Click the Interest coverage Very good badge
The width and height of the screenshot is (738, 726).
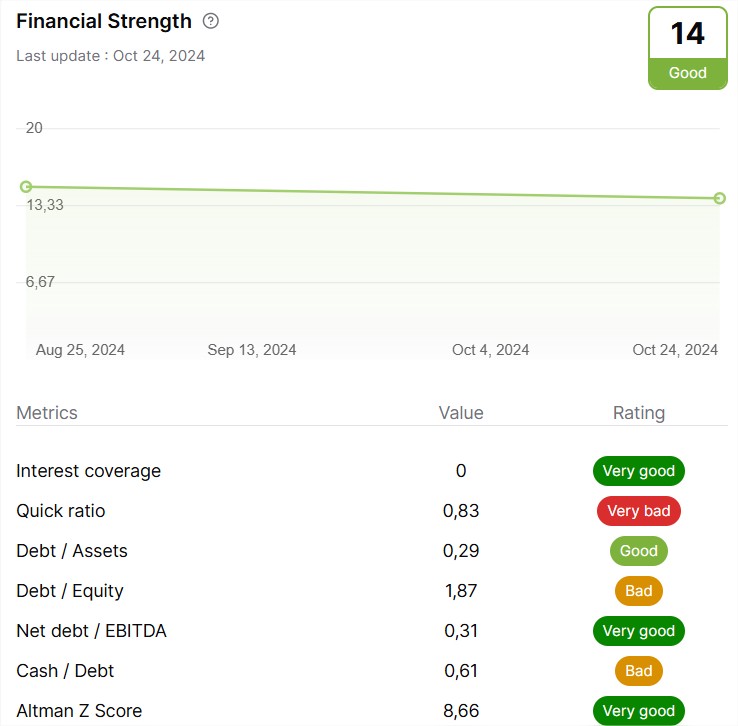(639, 471)
